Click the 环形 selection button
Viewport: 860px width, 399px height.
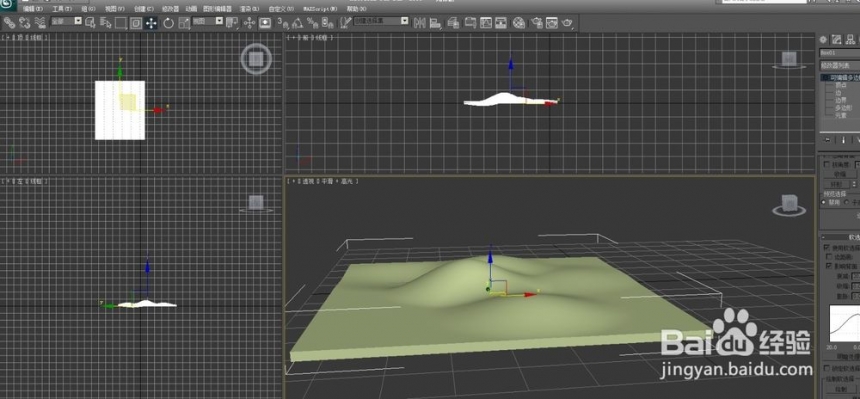[x=837, y=184]
